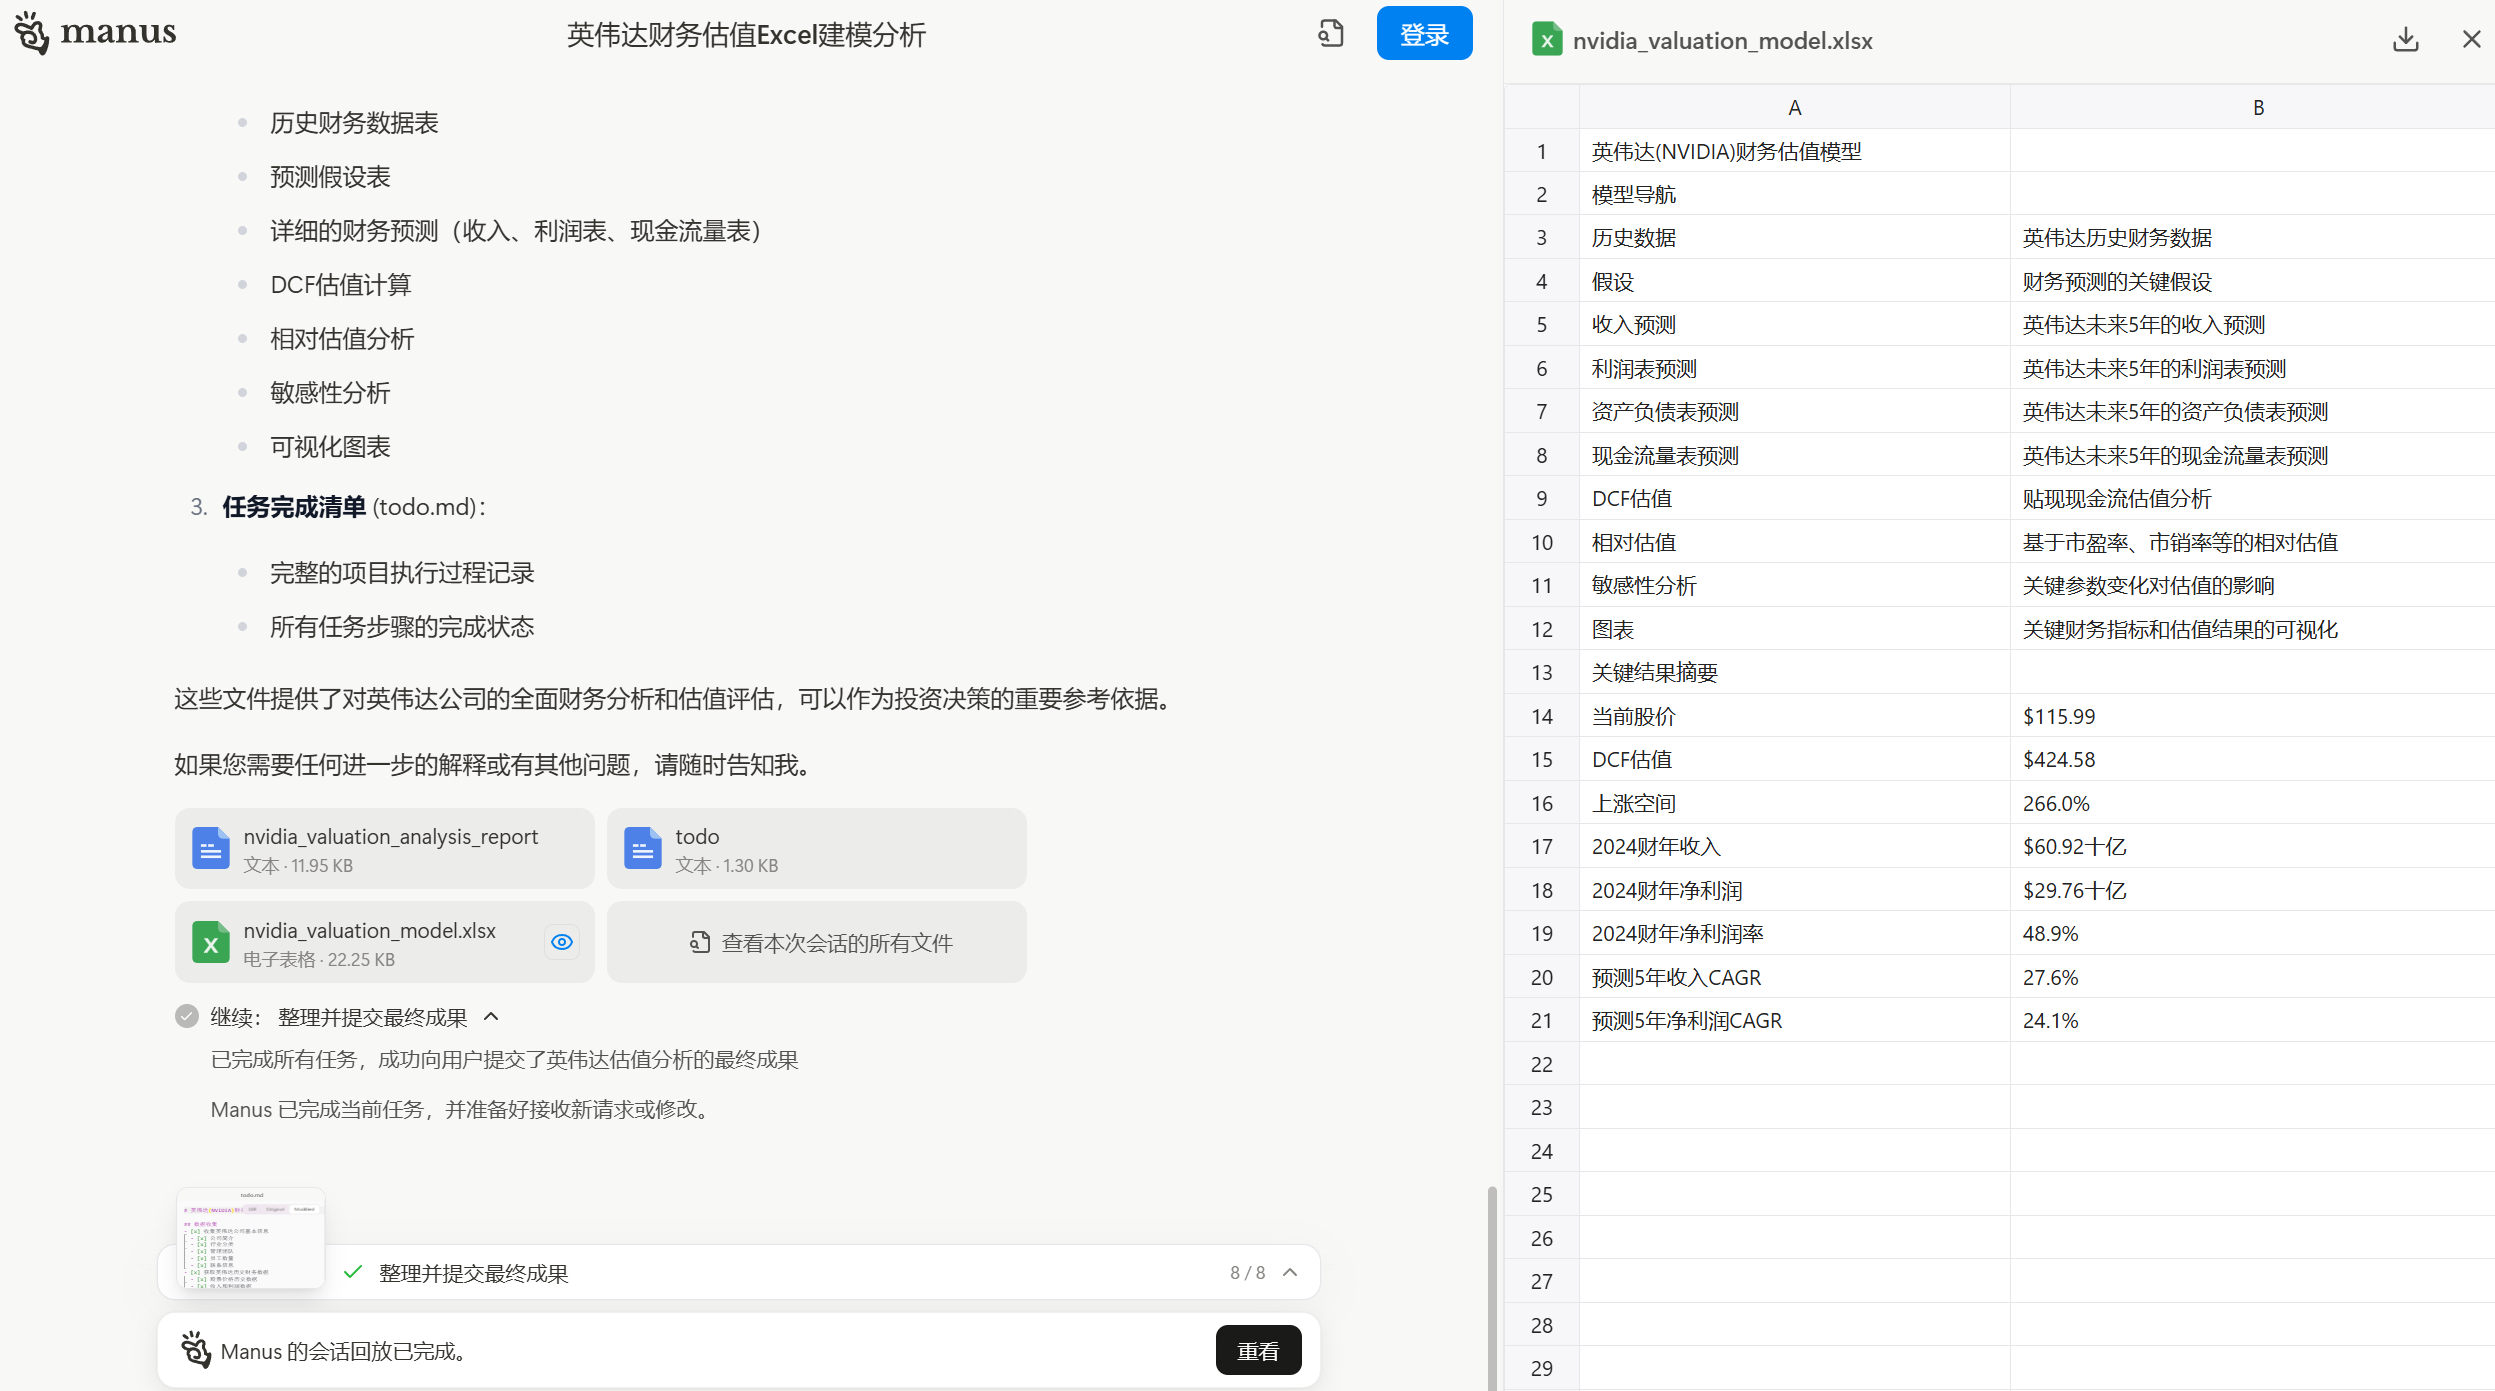Click bullet text 敏感性分析 in chat
Viewport: 2495px width, 1391px height.
[x=330, y=393]
